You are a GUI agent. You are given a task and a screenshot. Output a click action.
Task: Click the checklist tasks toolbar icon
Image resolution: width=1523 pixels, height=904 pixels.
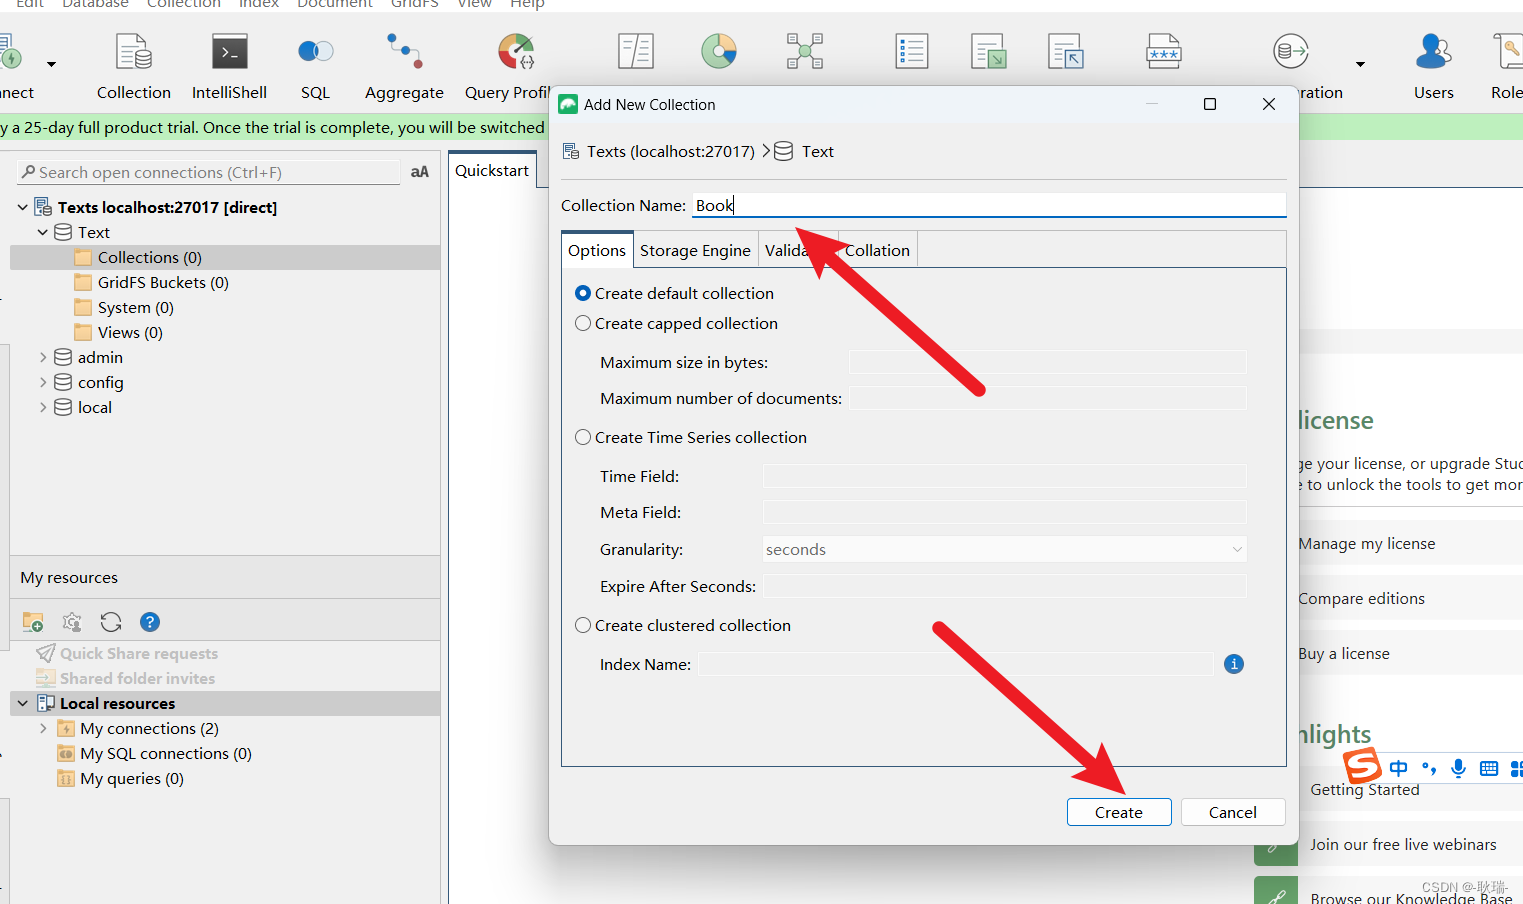[912, 51]
